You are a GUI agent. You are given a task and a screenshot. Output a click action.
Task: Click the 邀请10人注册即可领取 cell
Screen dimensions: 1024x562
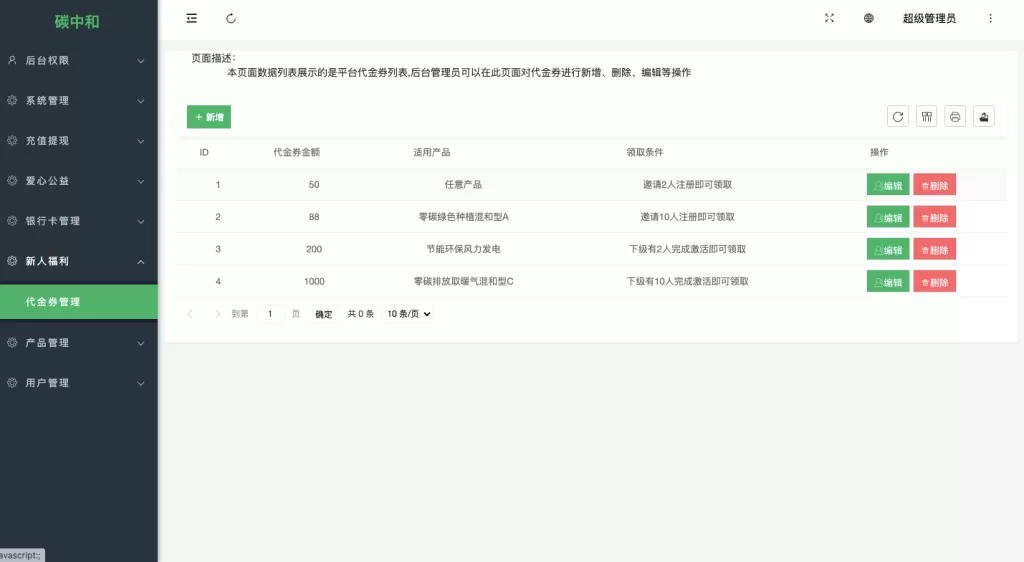click(688, 217)
